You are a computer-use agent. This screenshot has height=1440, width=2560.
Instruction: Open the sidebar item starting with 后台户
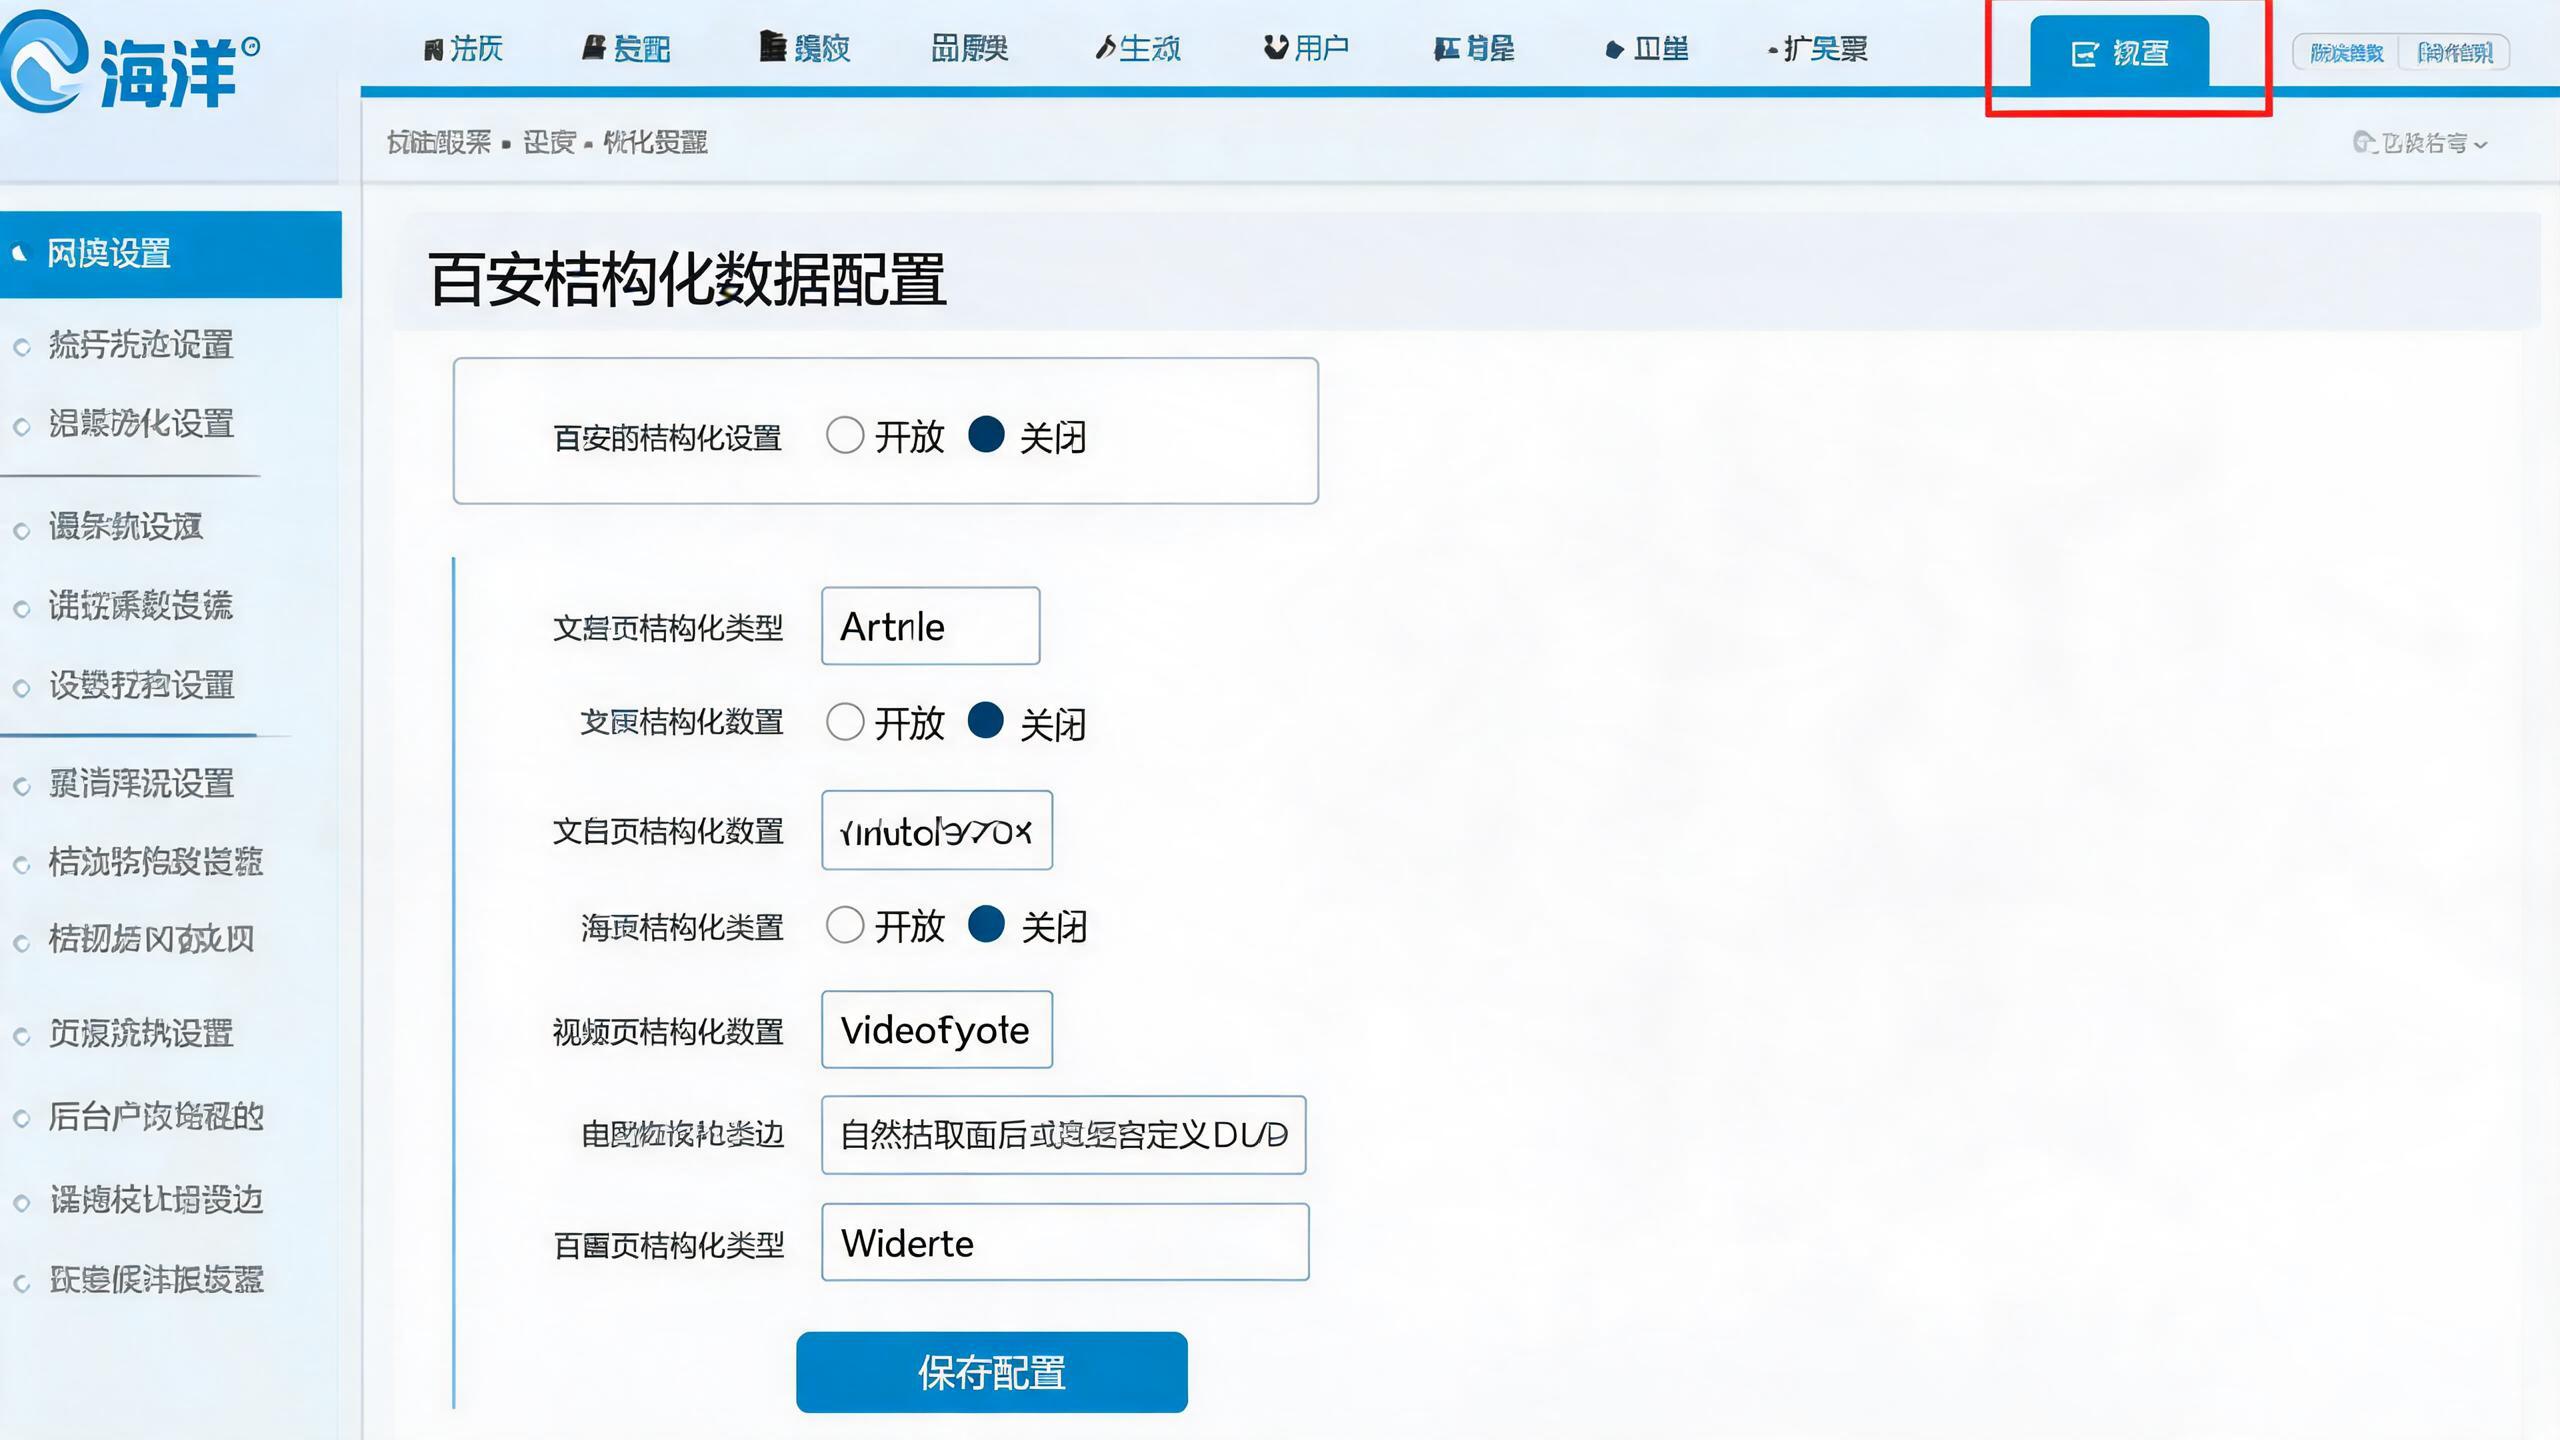(156, 1117)
